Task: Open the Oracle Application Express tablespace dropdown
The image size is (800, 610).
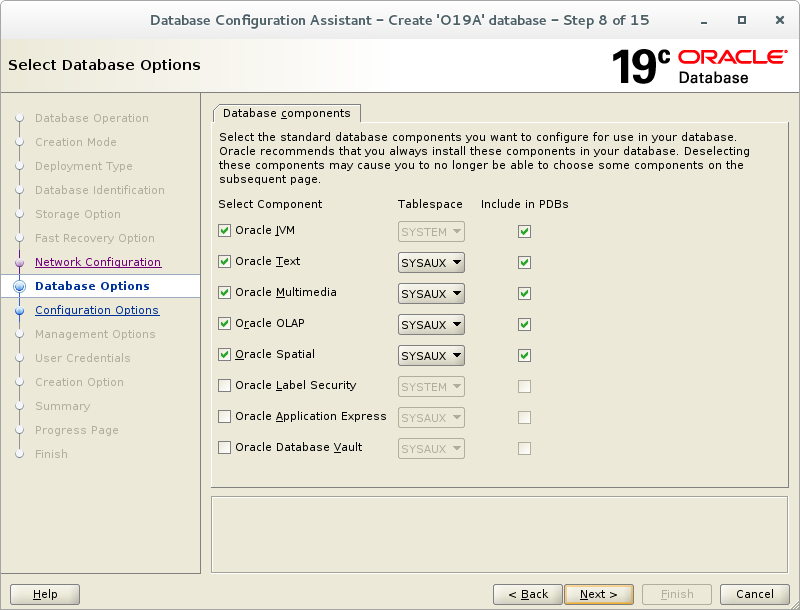Action: (x=431, y=418)
